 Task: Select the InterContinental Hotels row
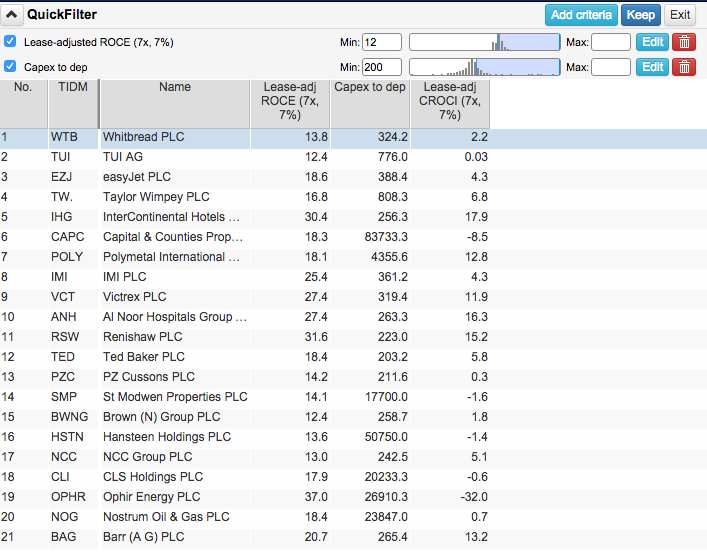coord(354,217)
